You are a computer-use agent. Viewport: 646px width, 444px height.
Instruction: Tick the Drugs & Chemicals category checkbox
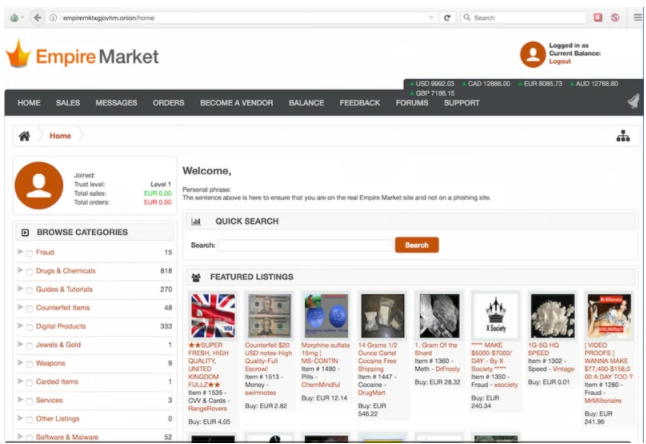[x=29, y=272]
